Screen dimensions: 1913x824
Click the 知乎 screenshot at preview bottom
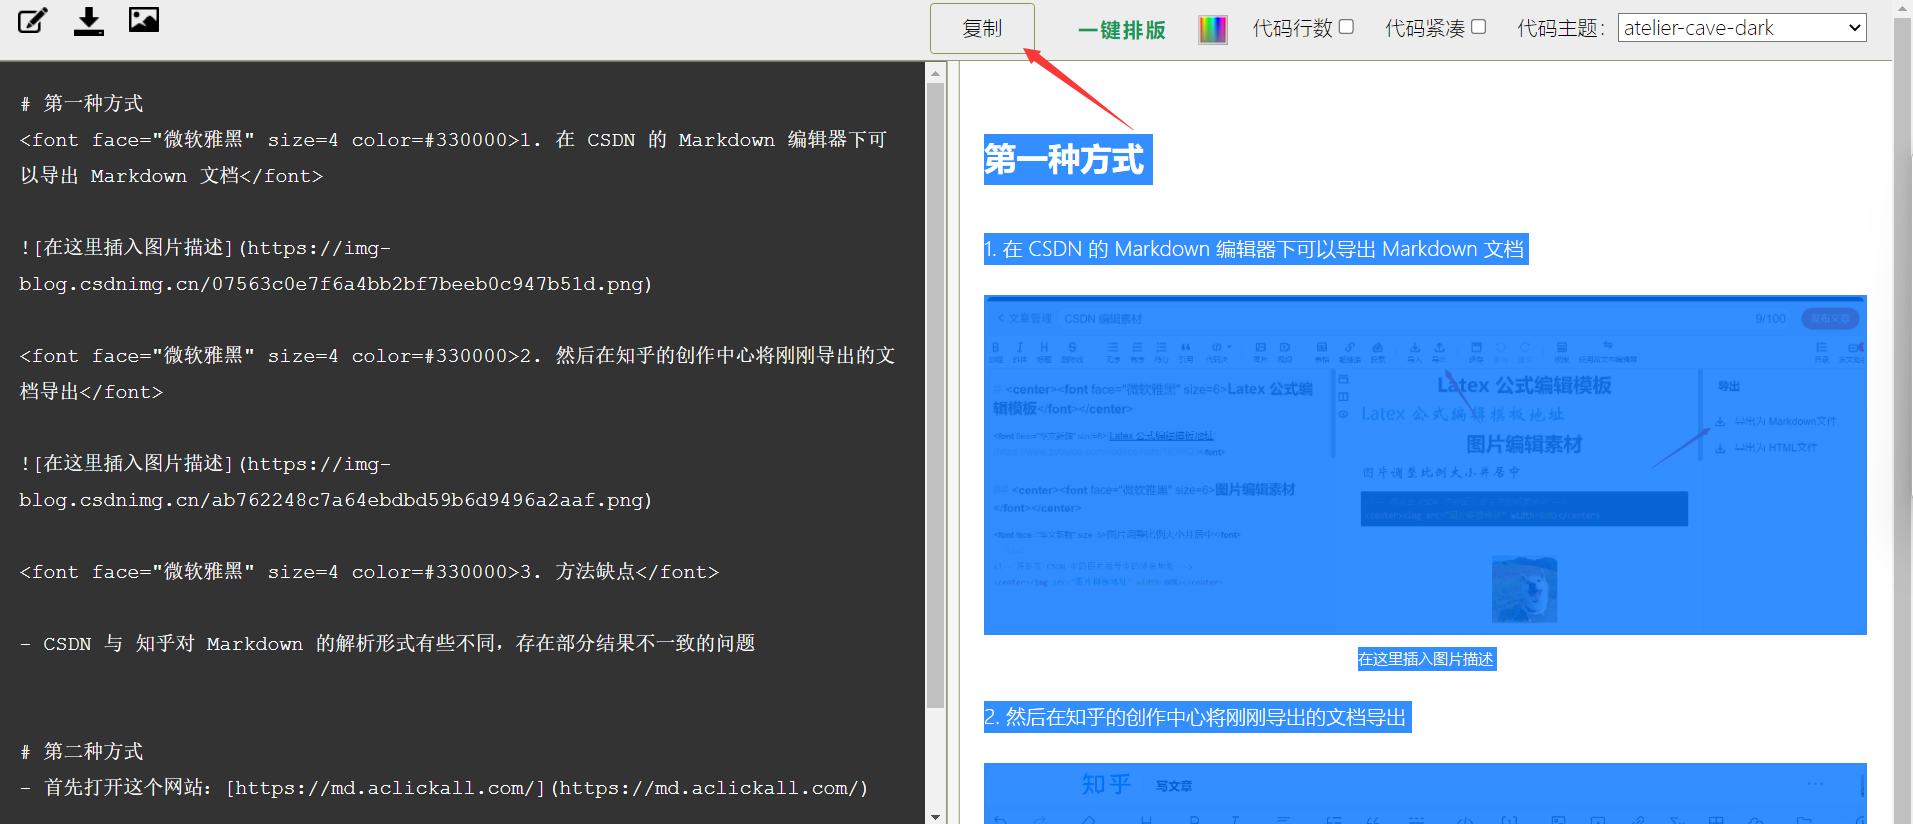pos(1425,794)
